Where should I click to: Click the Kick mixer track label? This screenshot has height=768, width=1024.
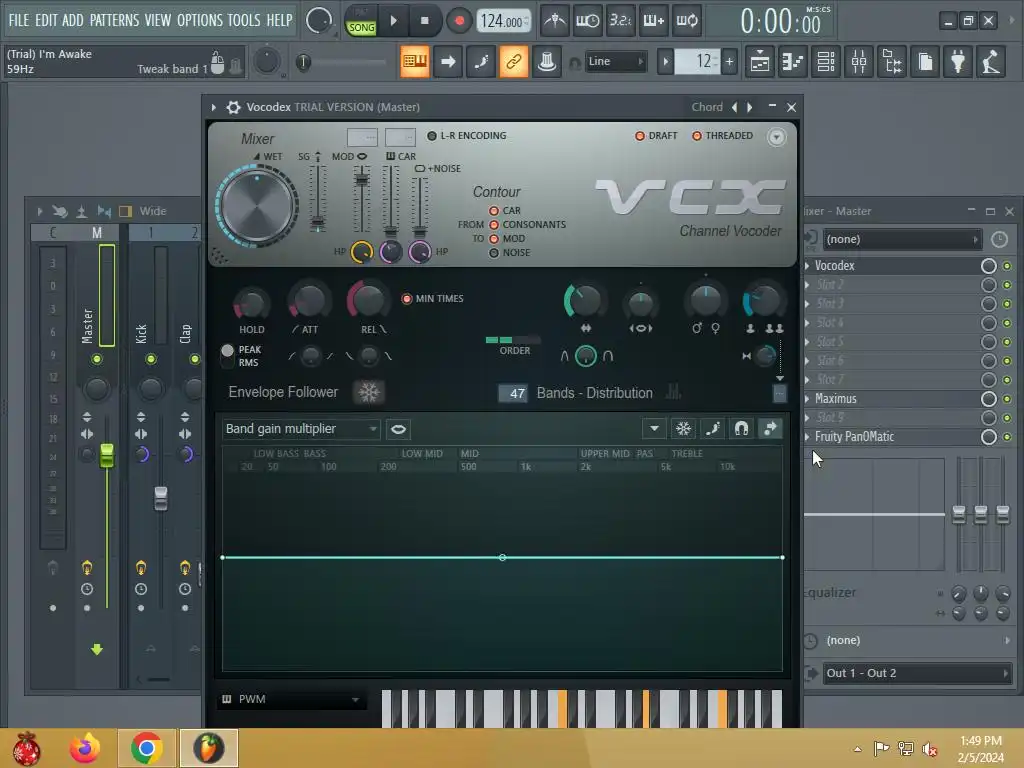(x=141, y=334)
